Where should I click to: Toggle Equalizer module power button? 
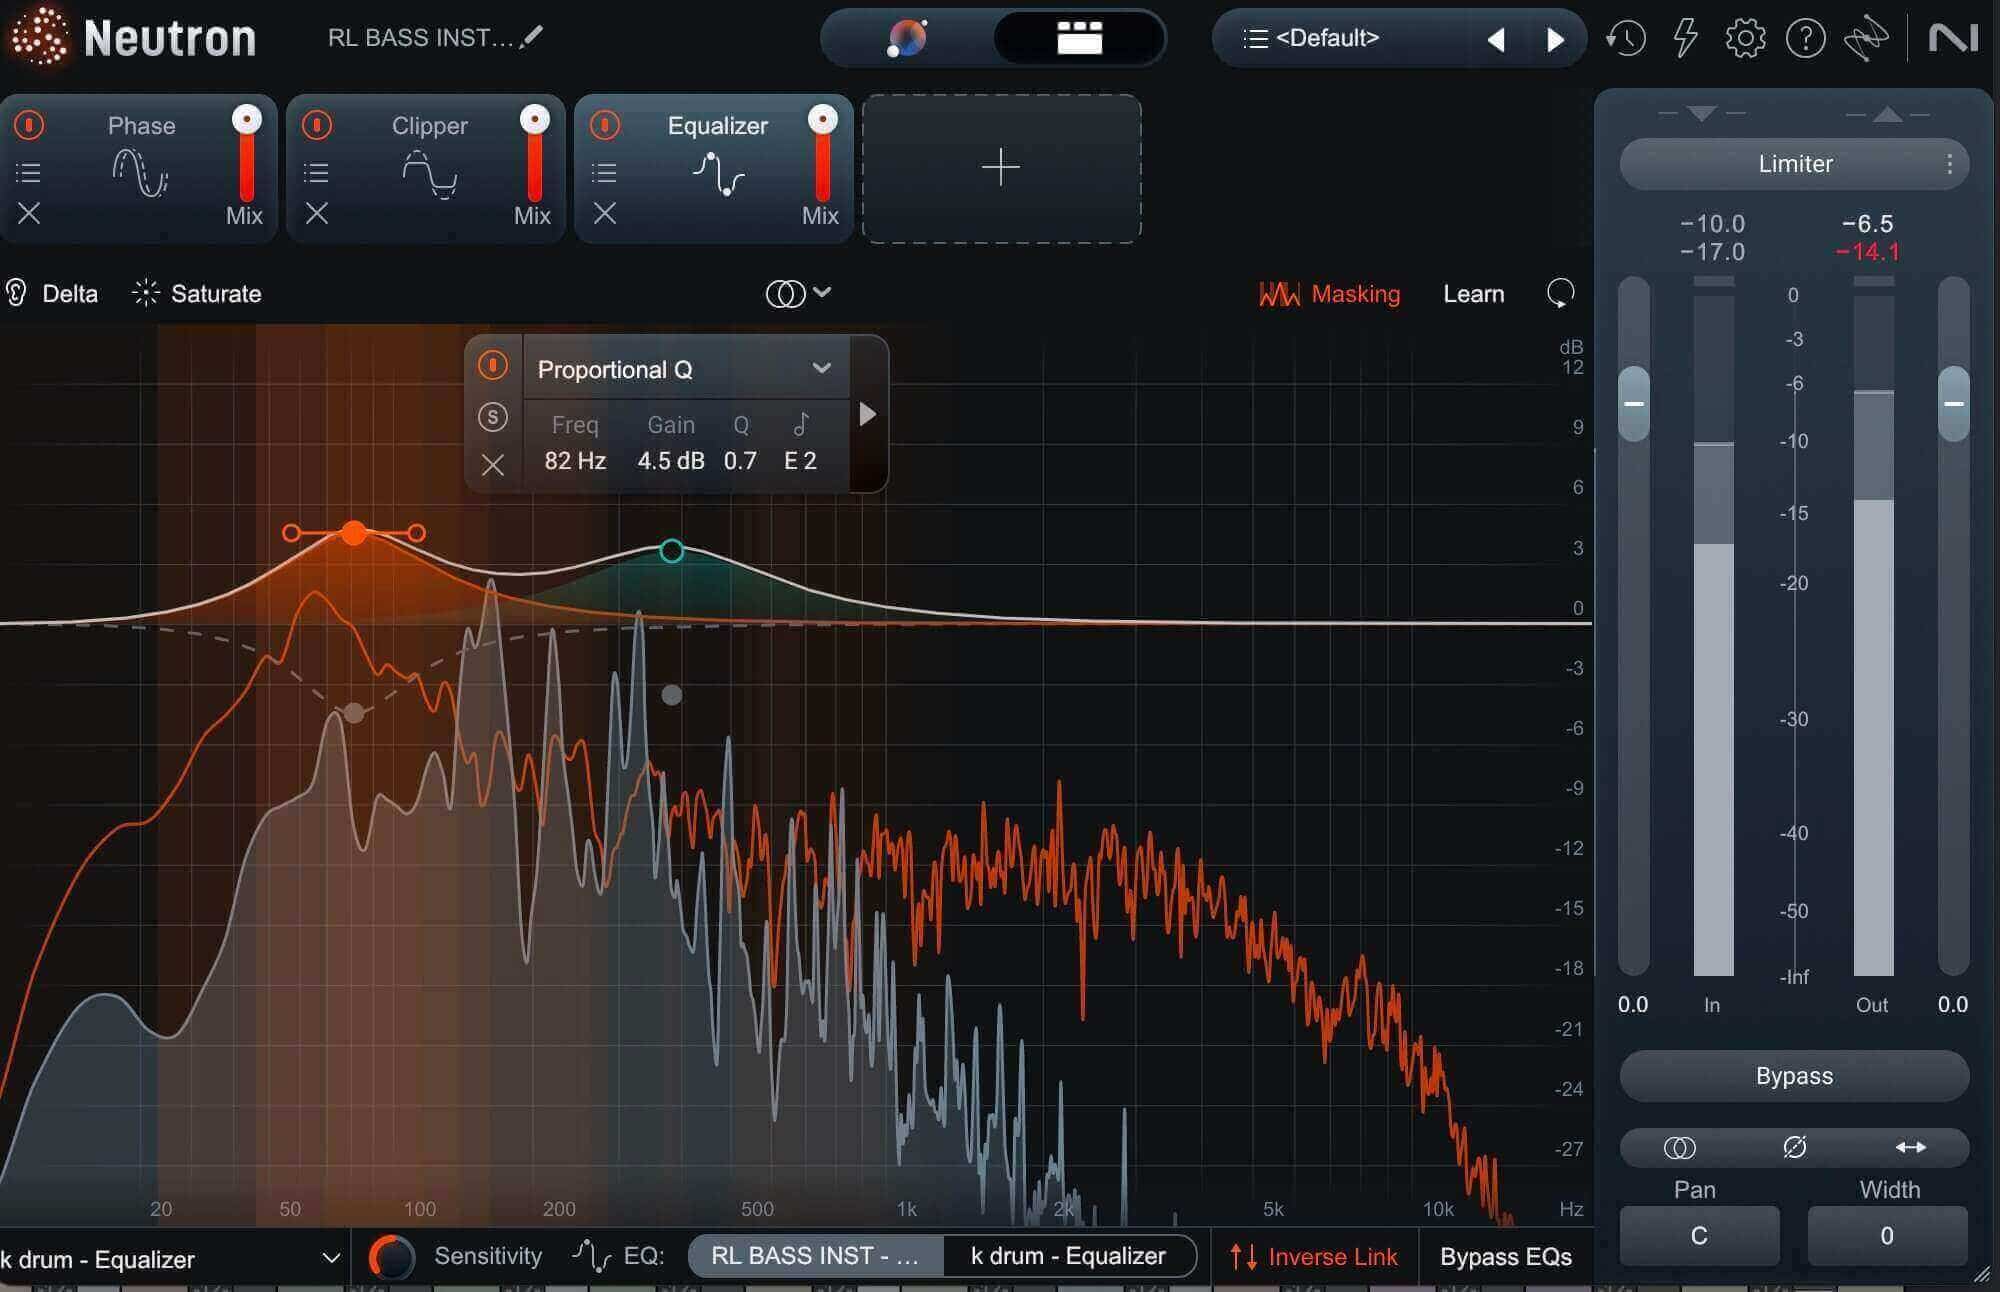click(605, 125)
